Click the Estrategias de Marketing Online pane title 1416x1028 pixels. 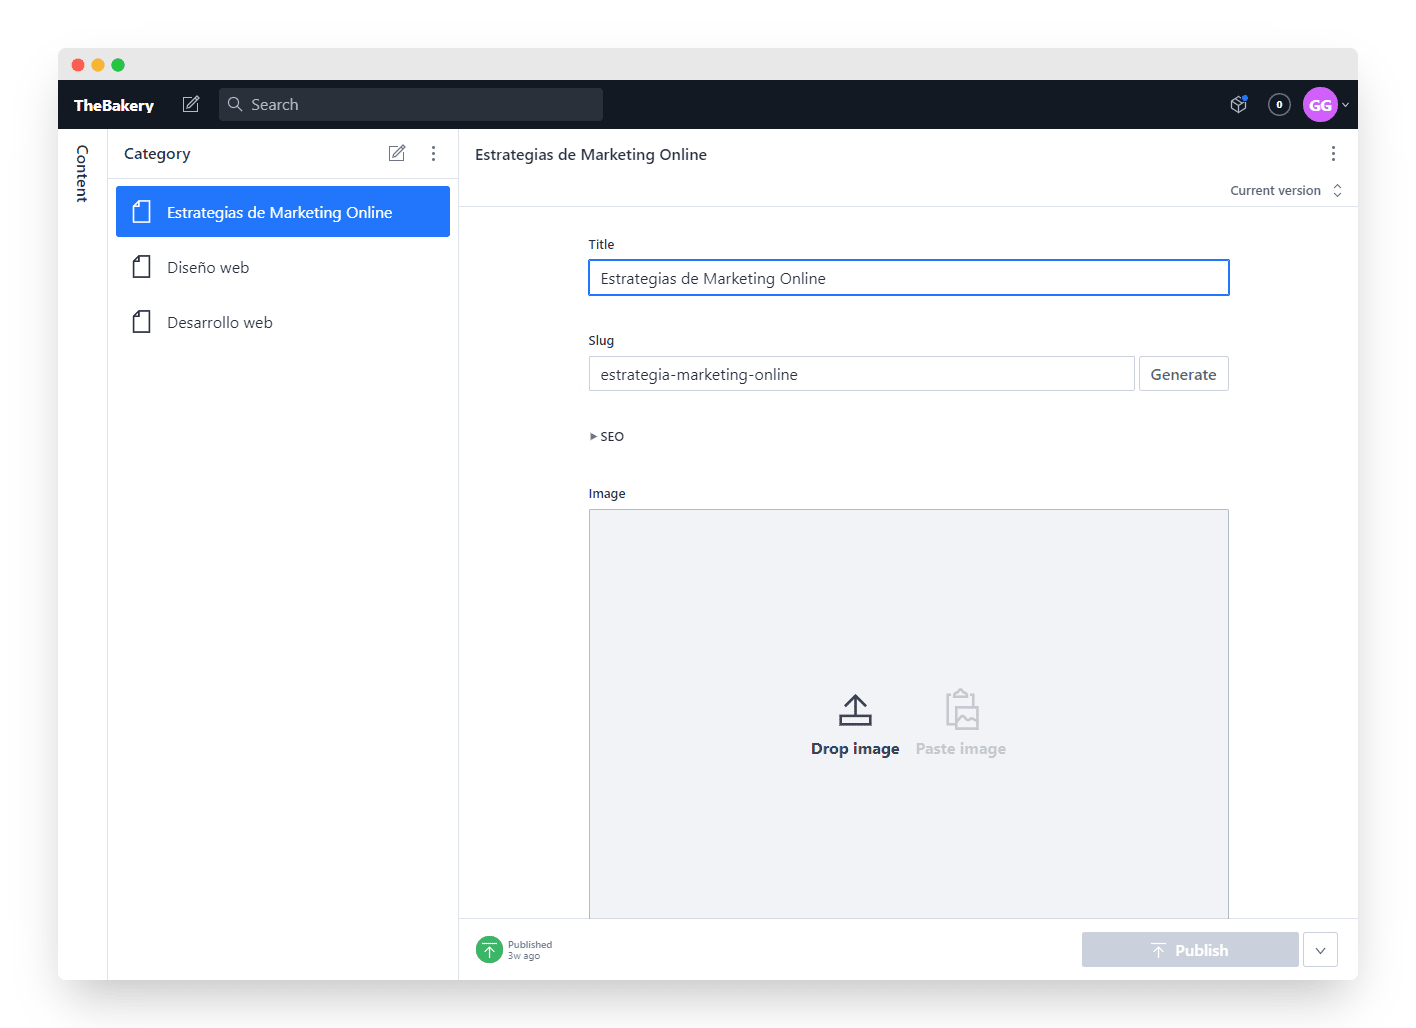[x=591, y=154]
